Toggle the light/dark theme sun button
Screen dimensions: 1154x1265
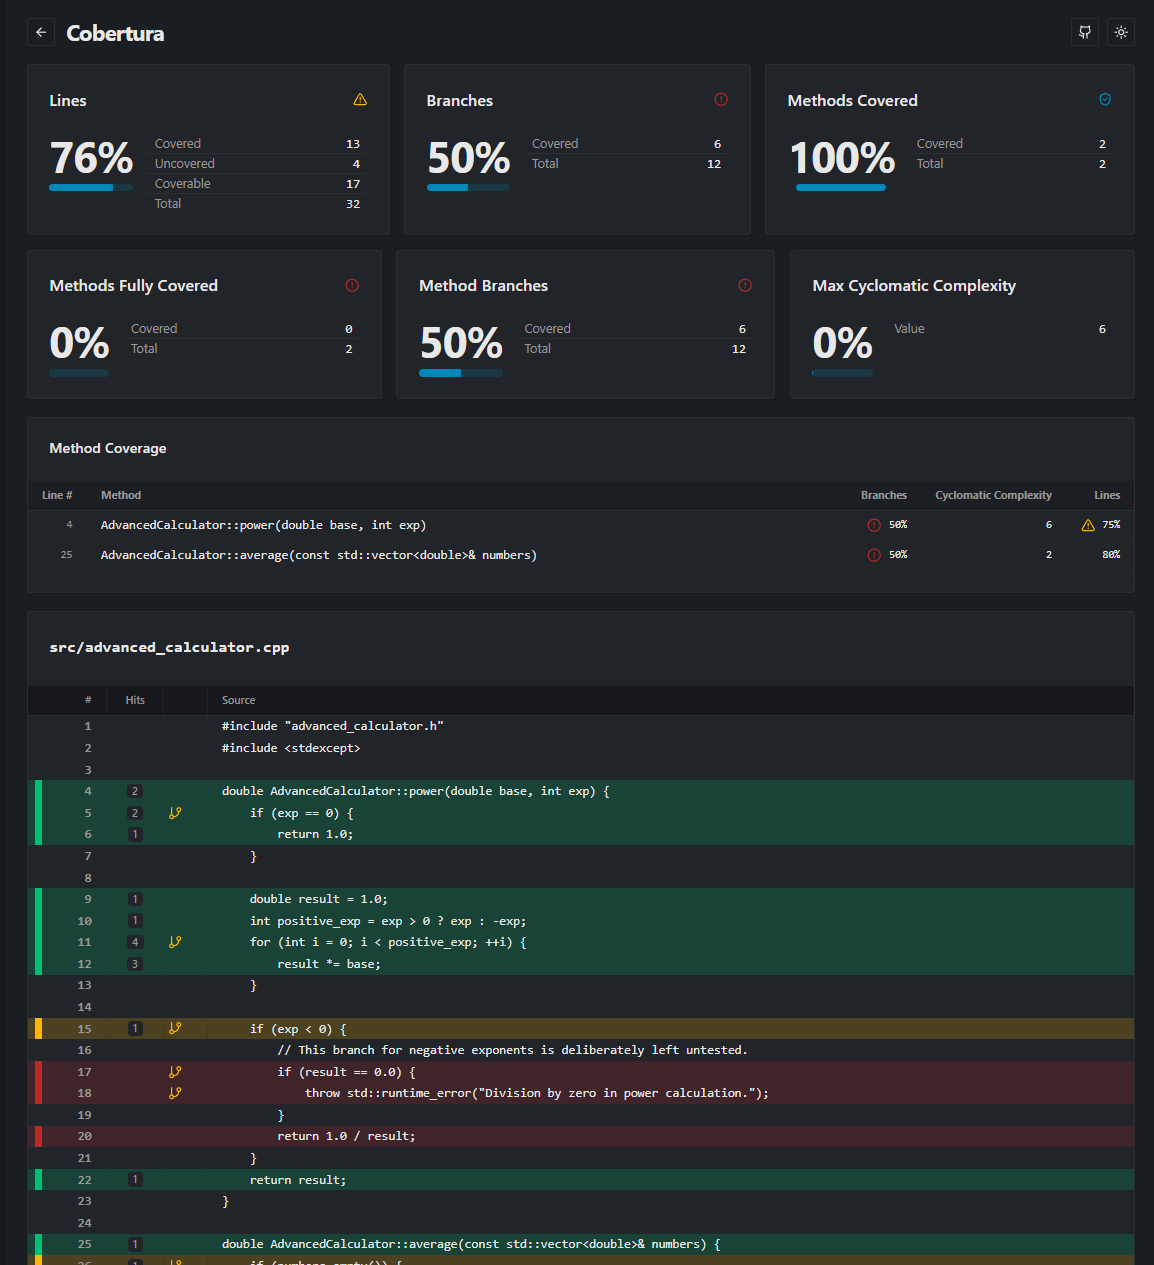pos(1121,32)
